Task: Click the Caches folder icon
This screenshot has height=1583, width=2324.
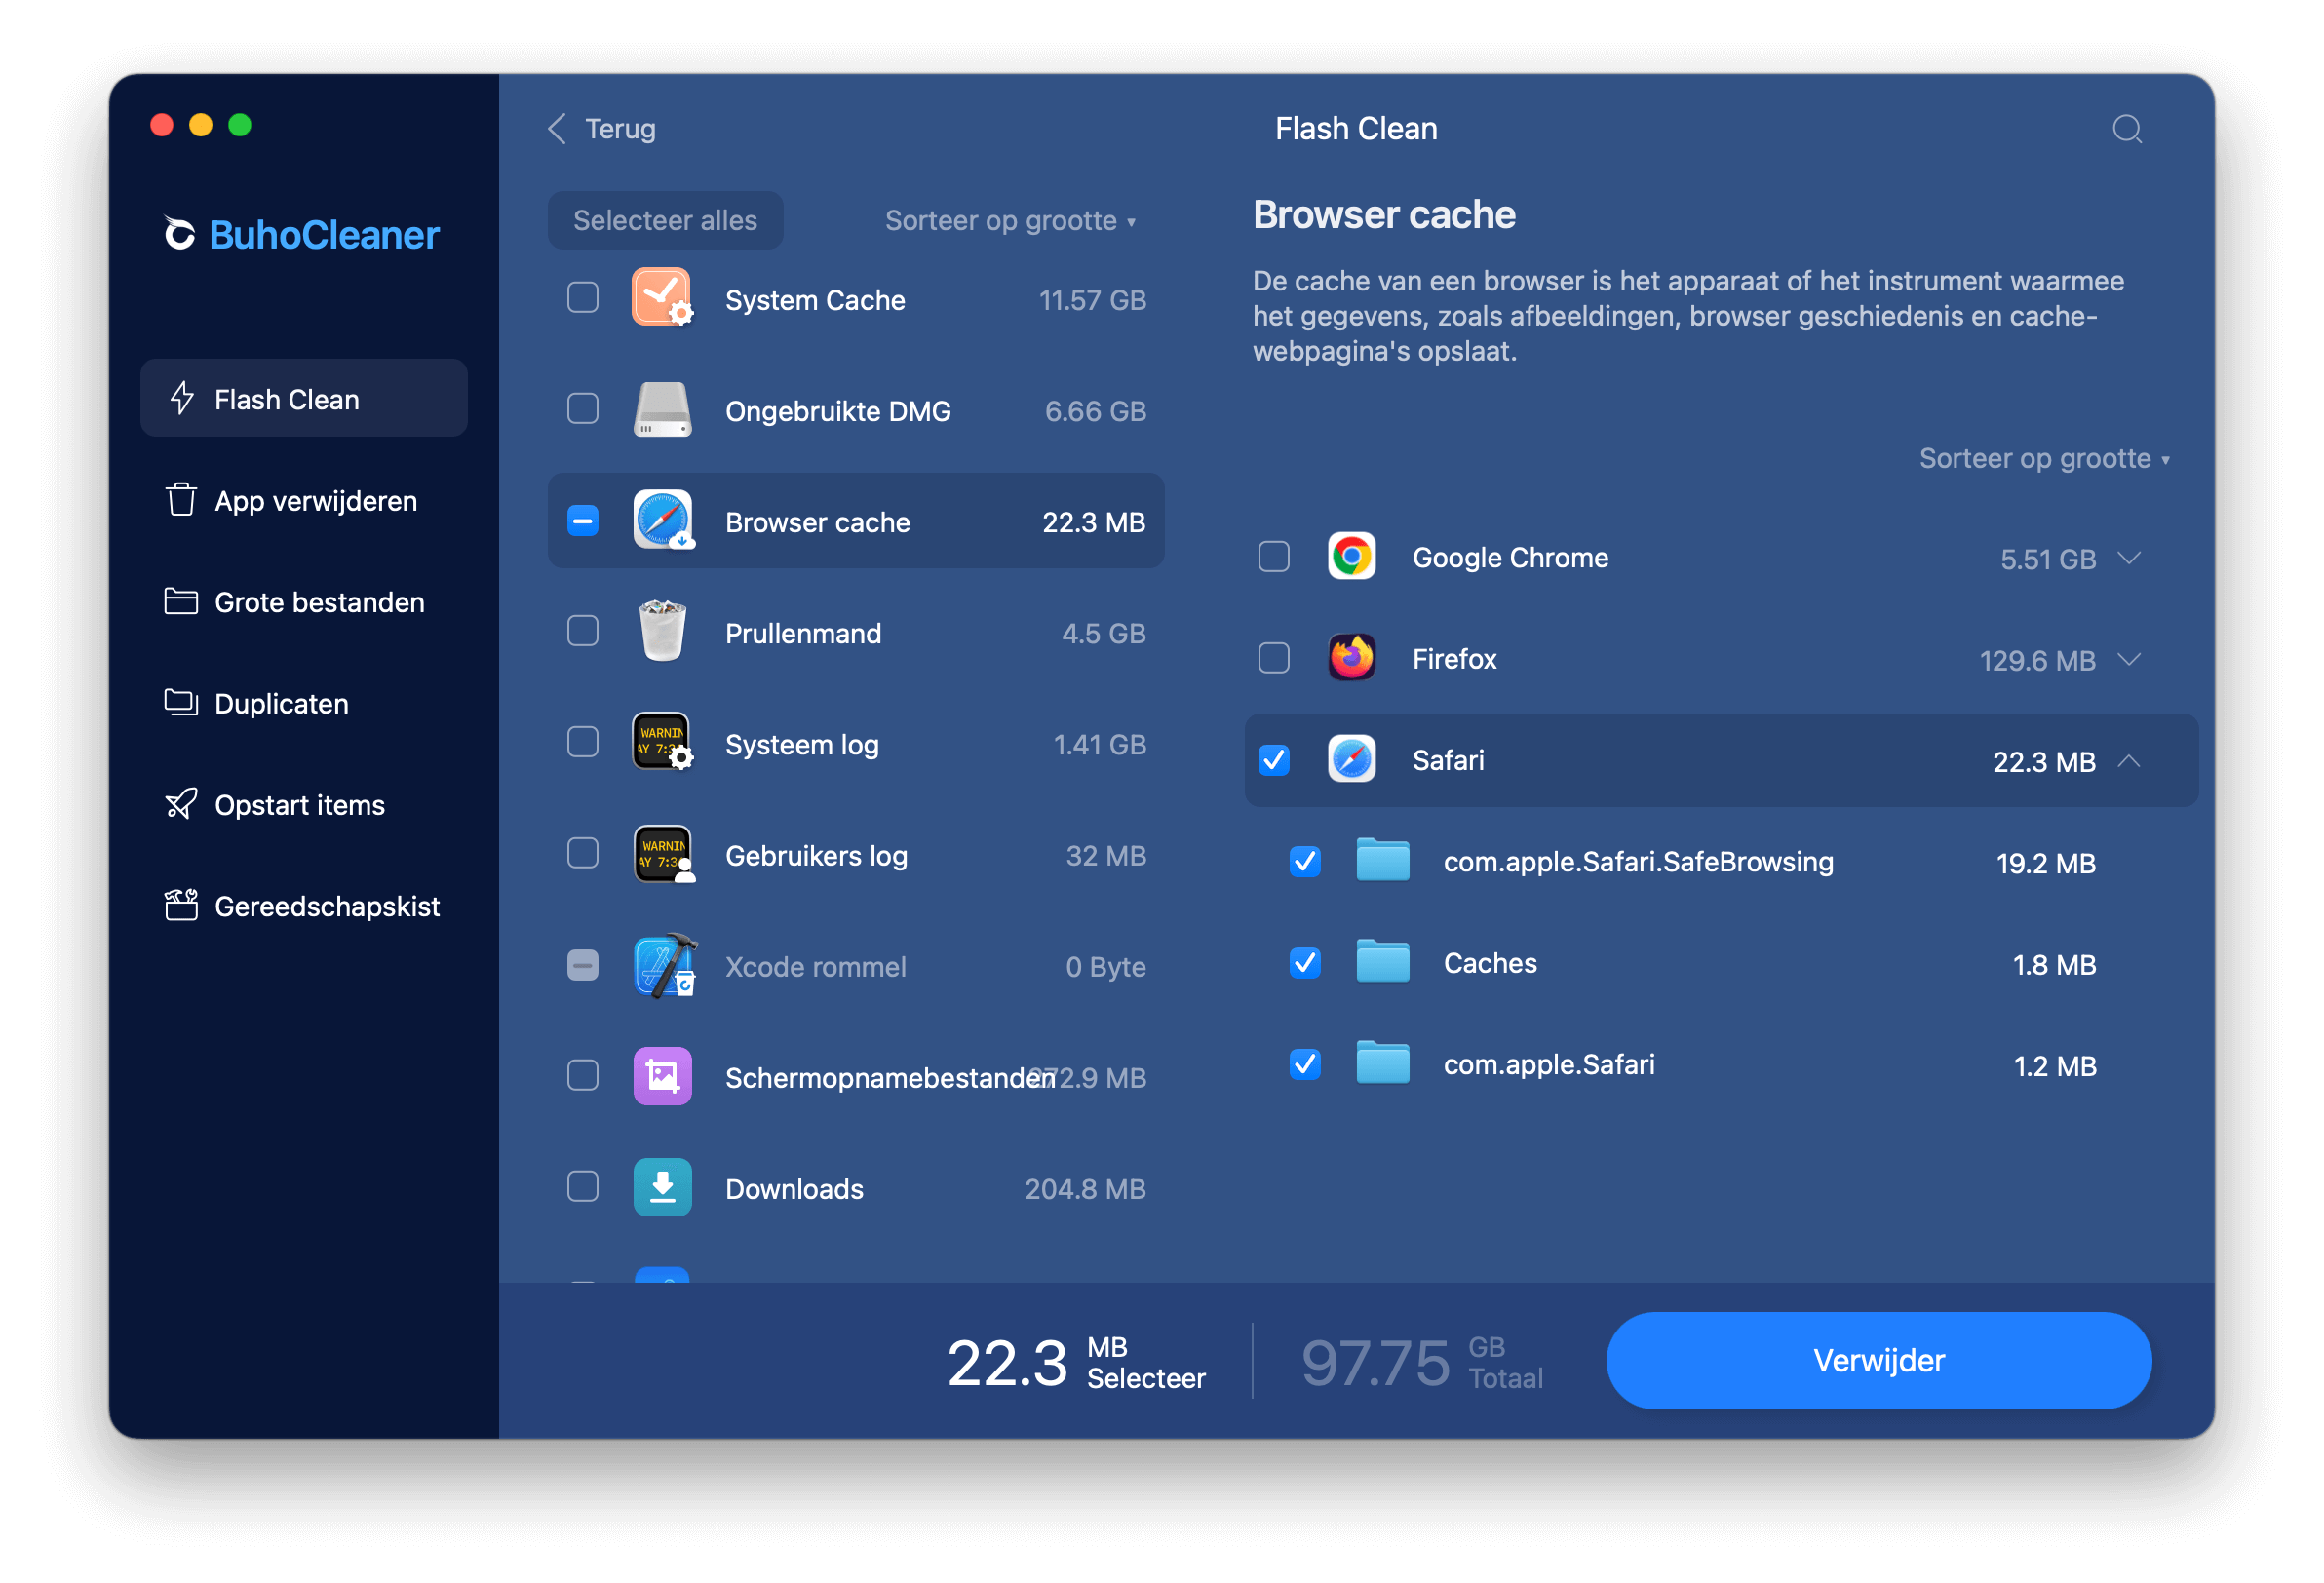Action: (x=1382, y=962)
